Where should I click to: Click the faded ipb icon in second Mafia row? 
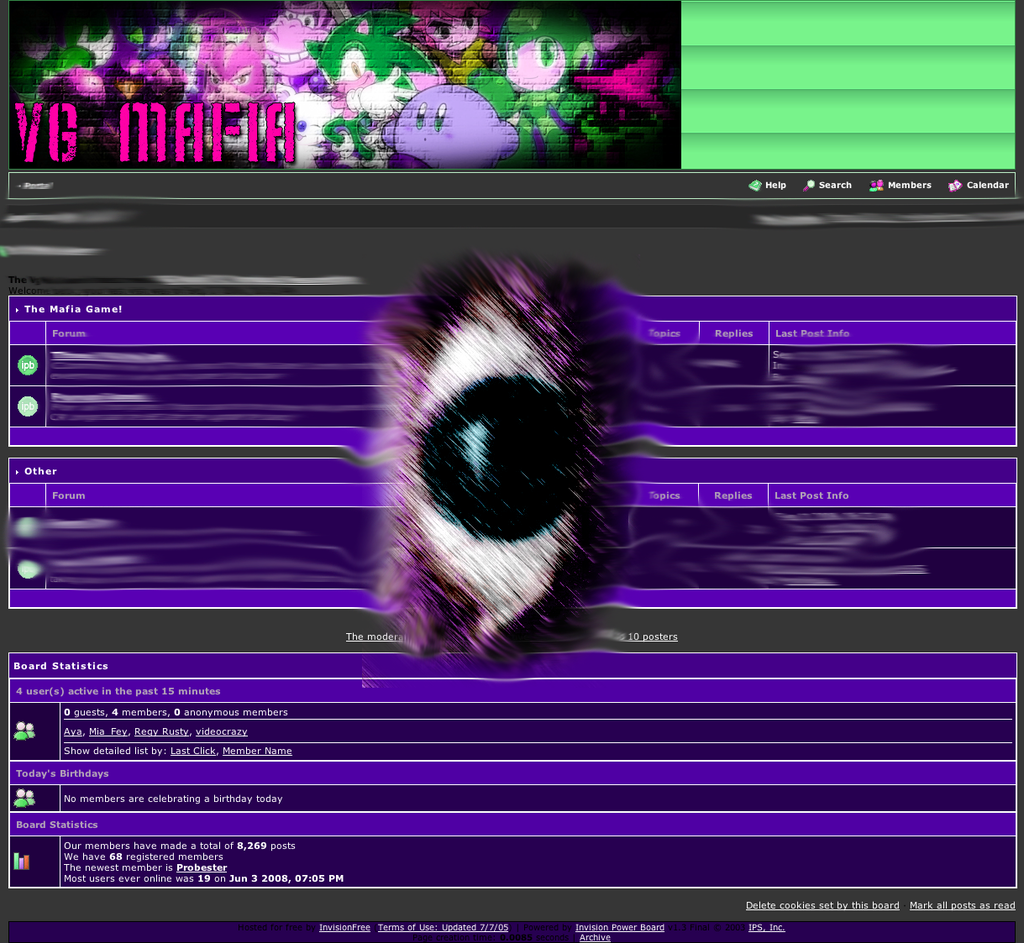[27, 406]
